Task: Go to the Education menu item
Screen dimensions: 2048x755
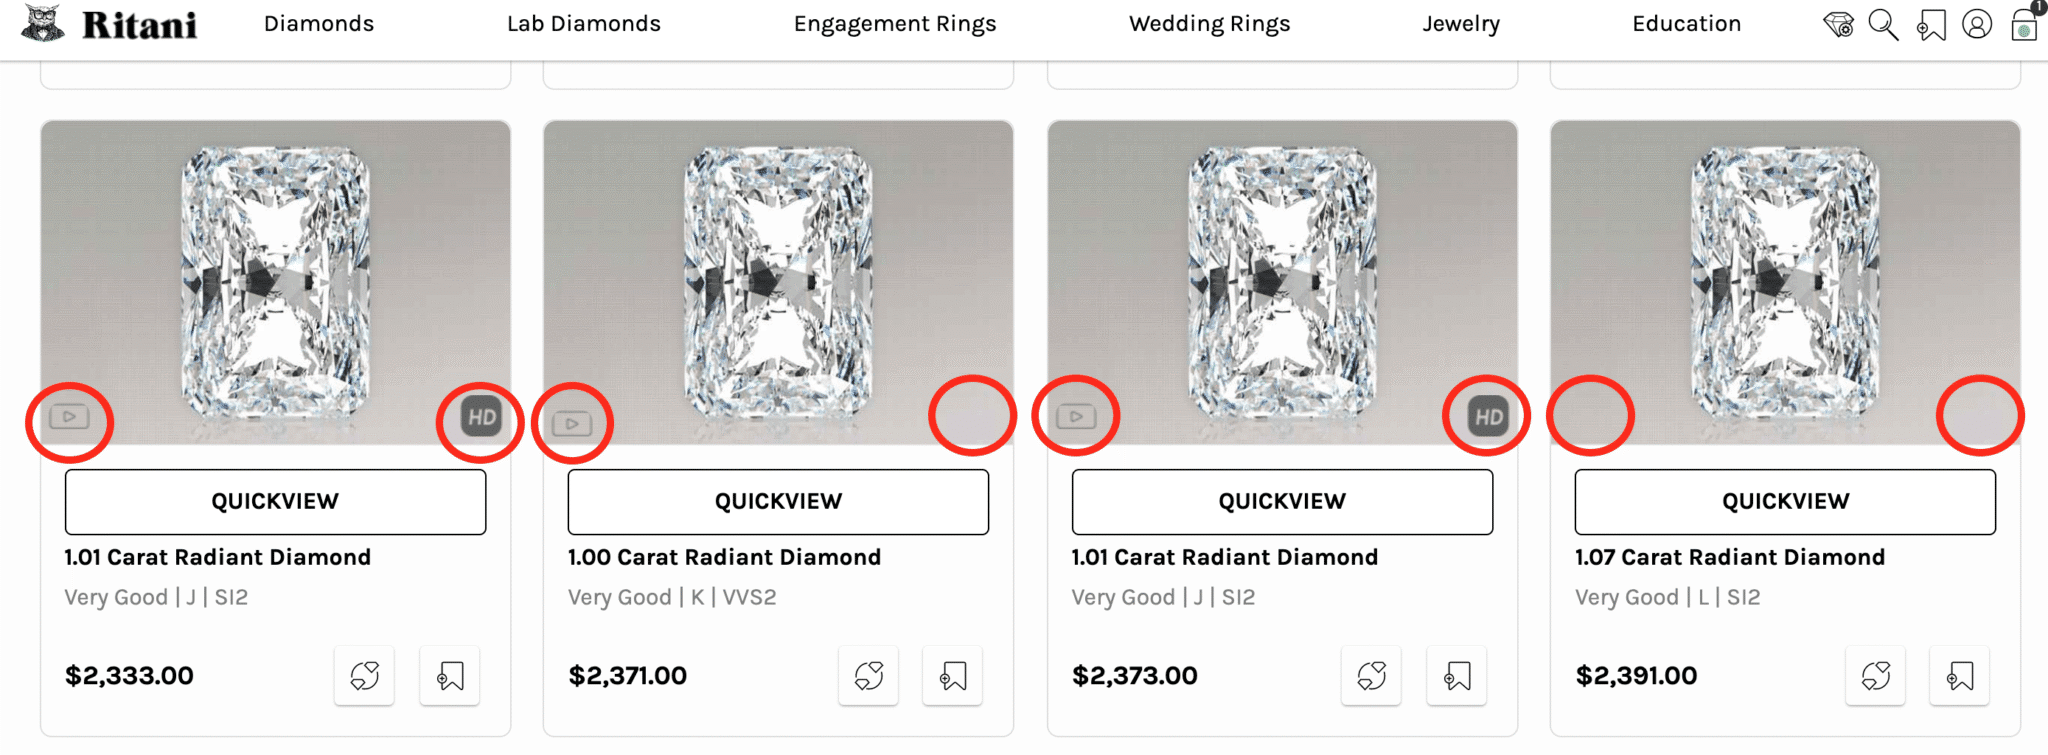Action: click(x=1686, y=24)
